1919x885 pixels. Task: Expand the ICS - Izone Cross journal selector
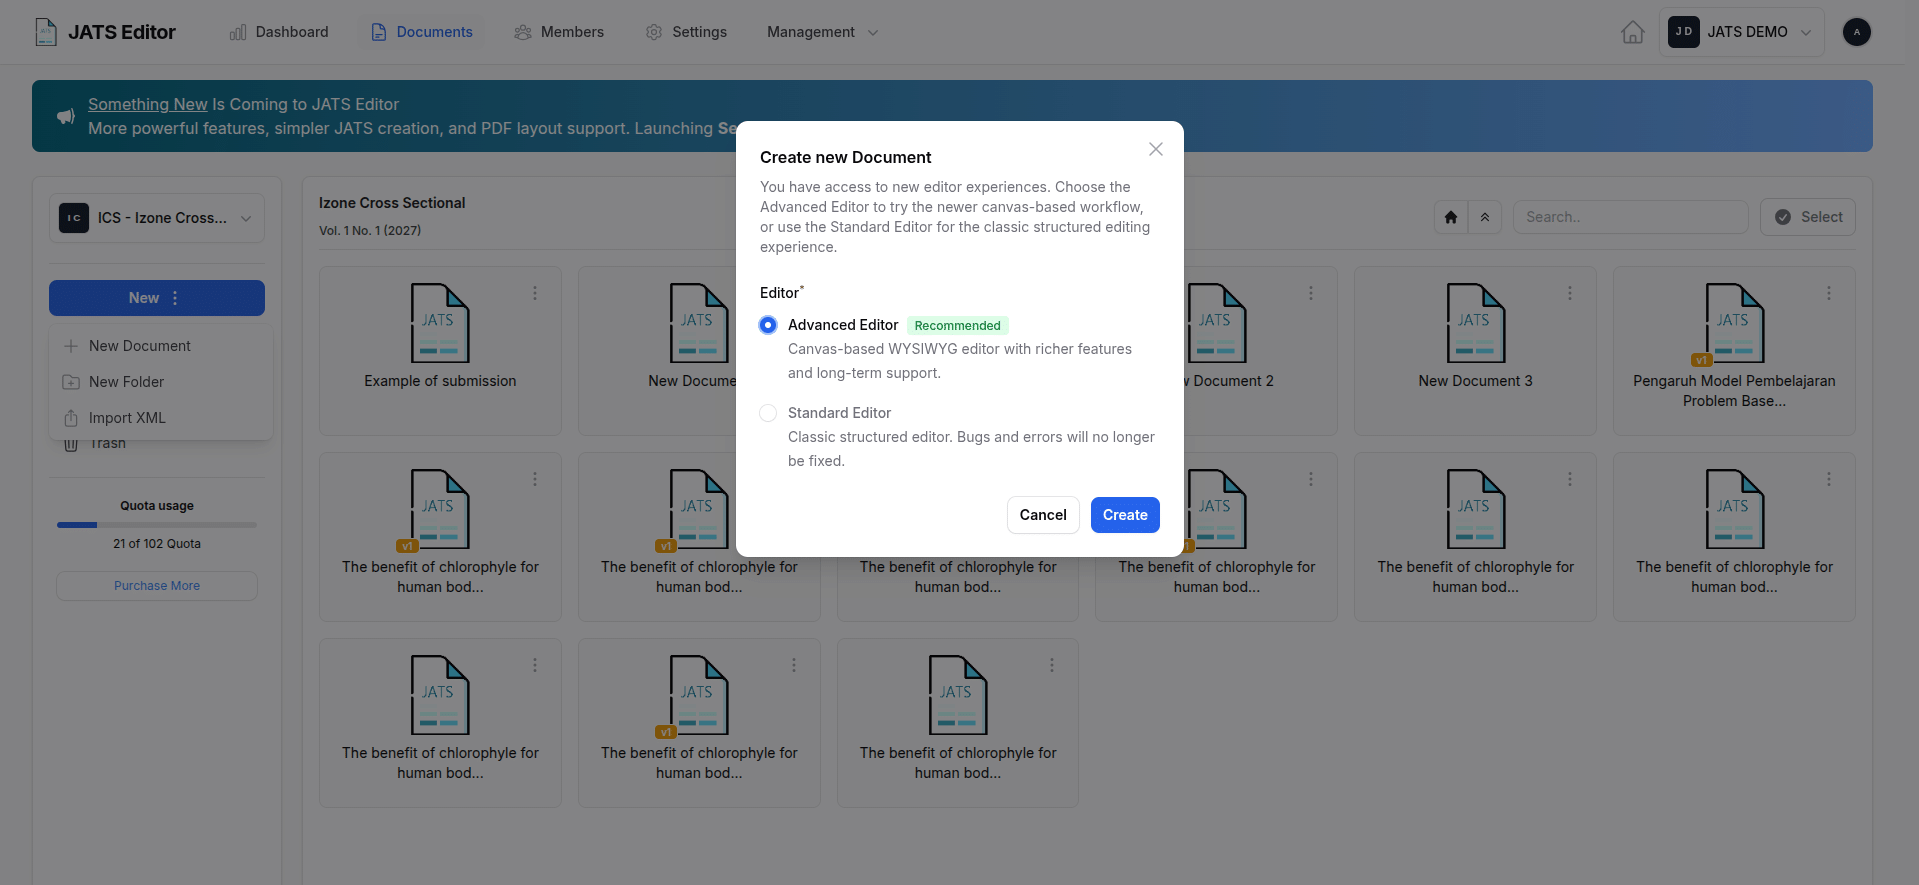pyautogui.click(x=157, y=218)
